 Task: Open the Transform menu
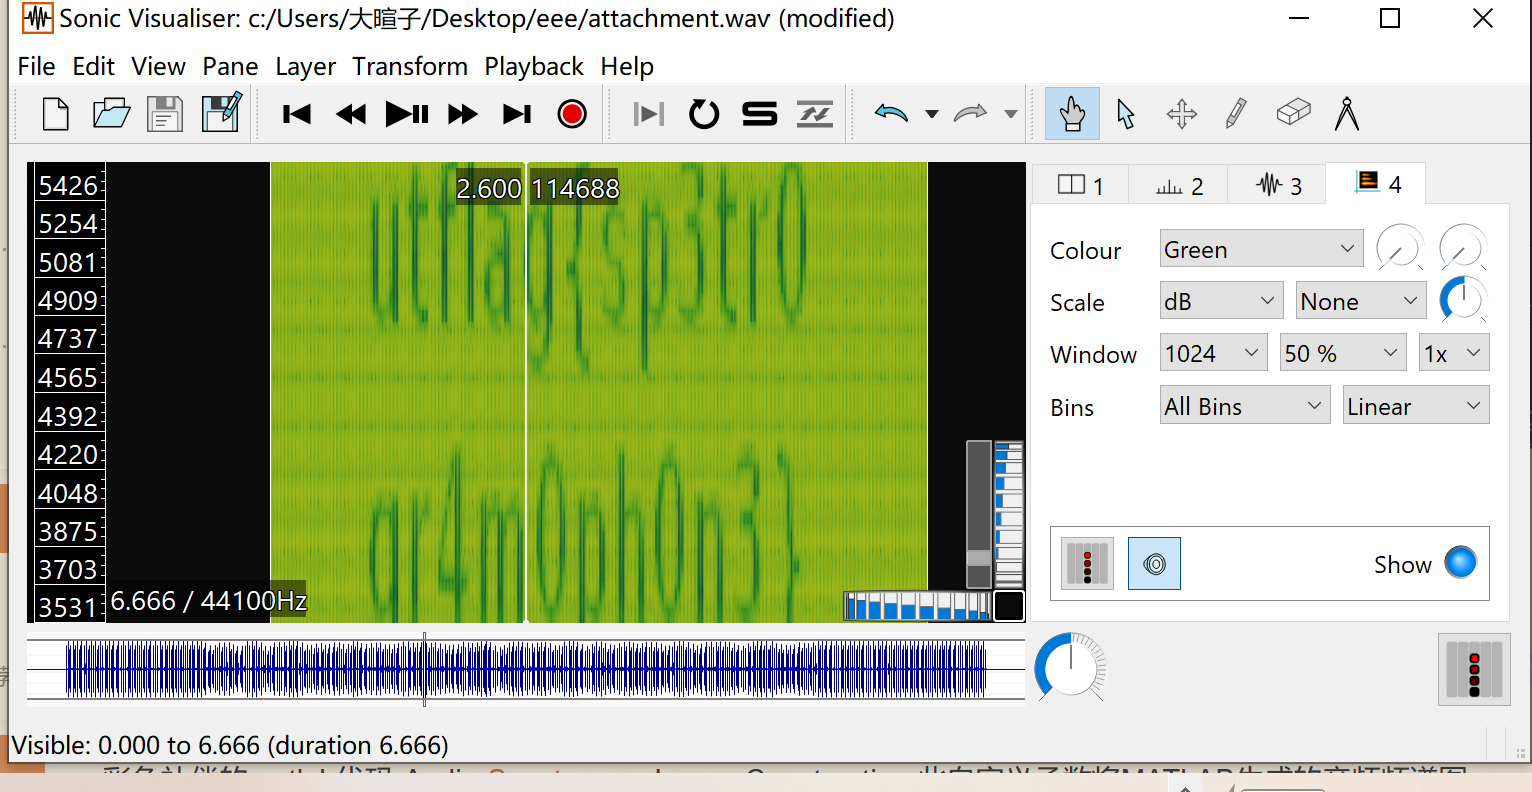point(410,66)
